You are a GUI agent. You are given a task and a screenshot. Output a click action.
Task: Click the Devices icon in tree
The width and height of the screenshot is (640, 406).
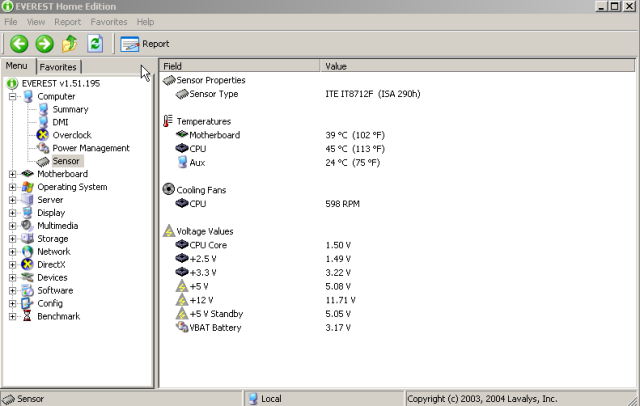27,277
